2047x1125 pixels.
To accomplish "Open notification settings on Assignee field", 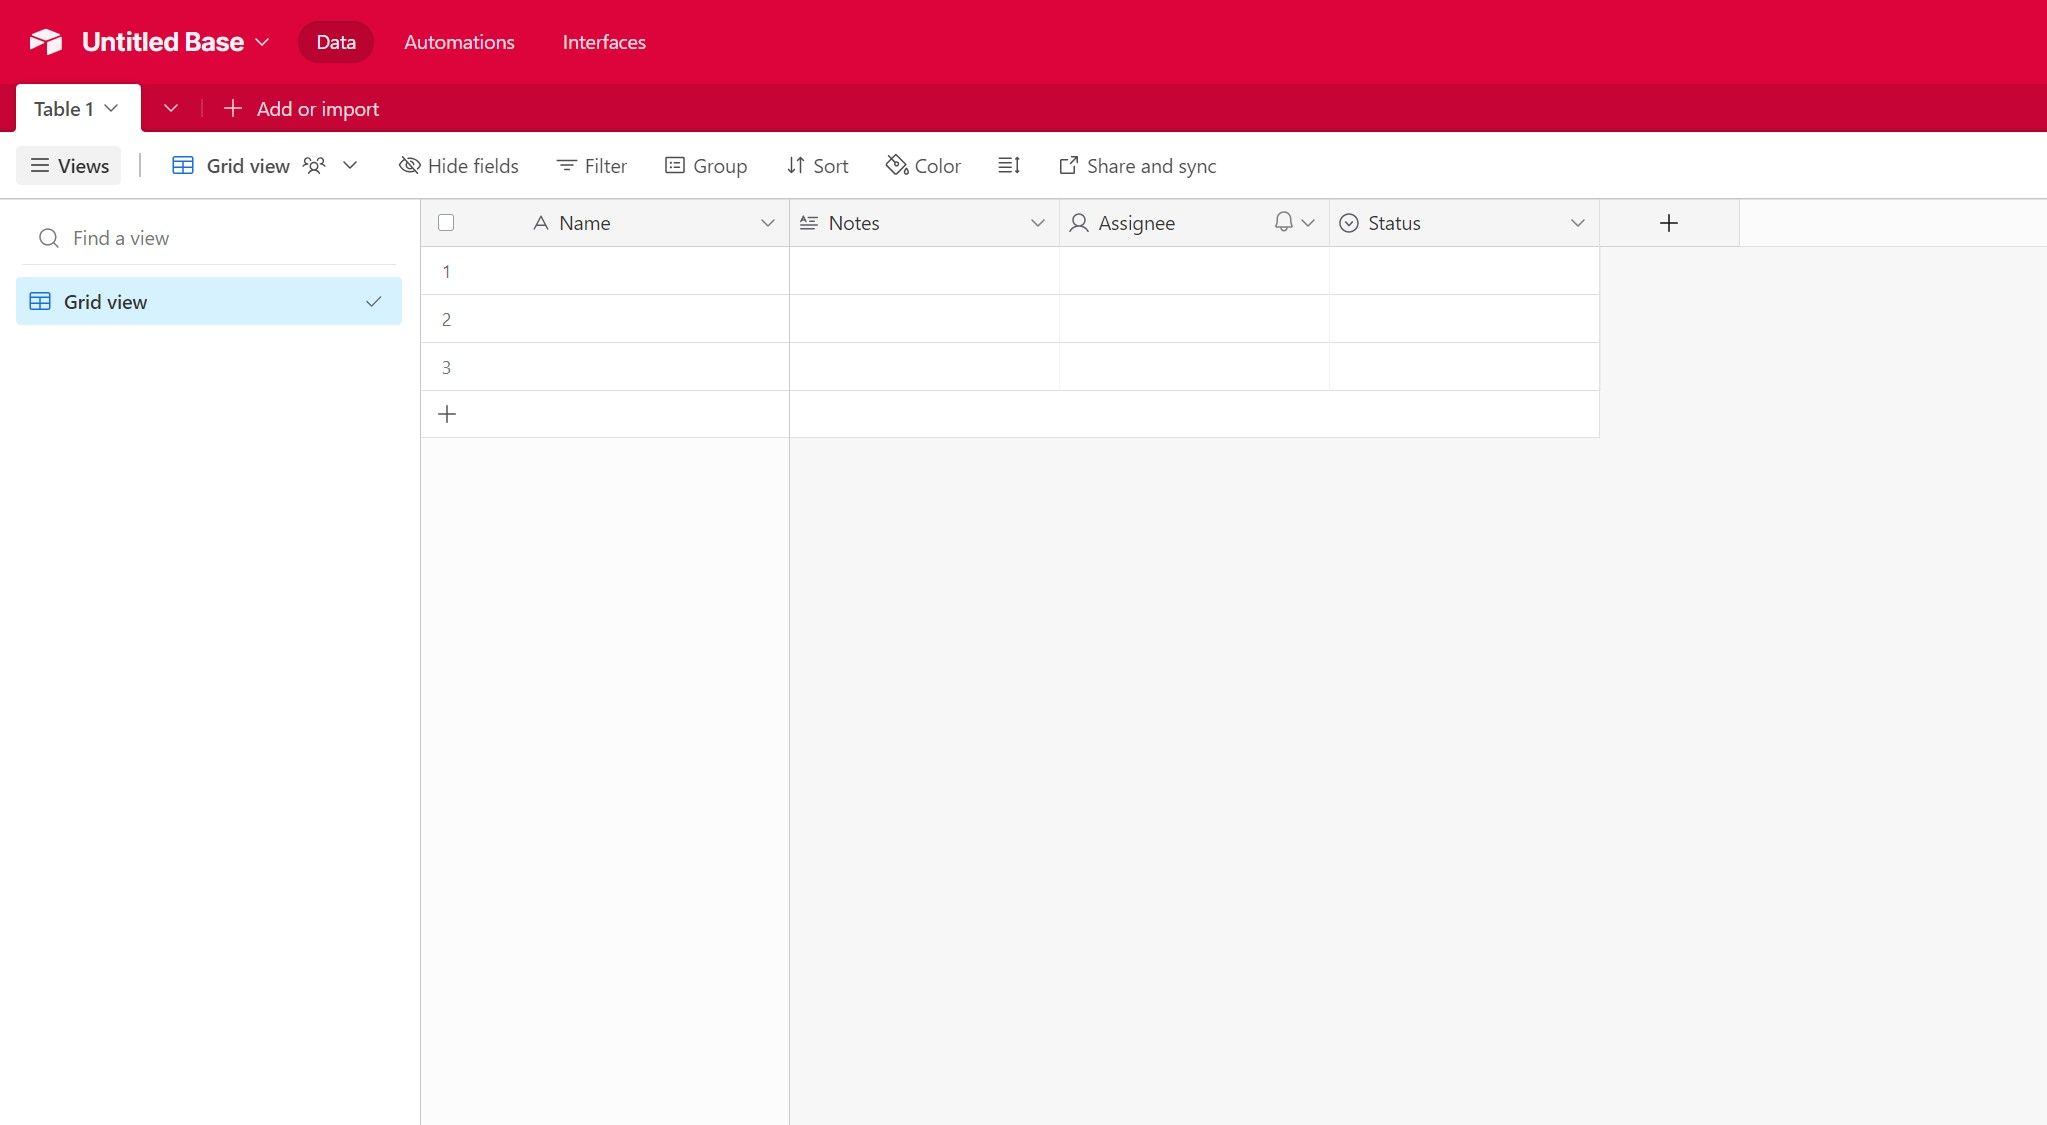I will (x=1281, y=222).
